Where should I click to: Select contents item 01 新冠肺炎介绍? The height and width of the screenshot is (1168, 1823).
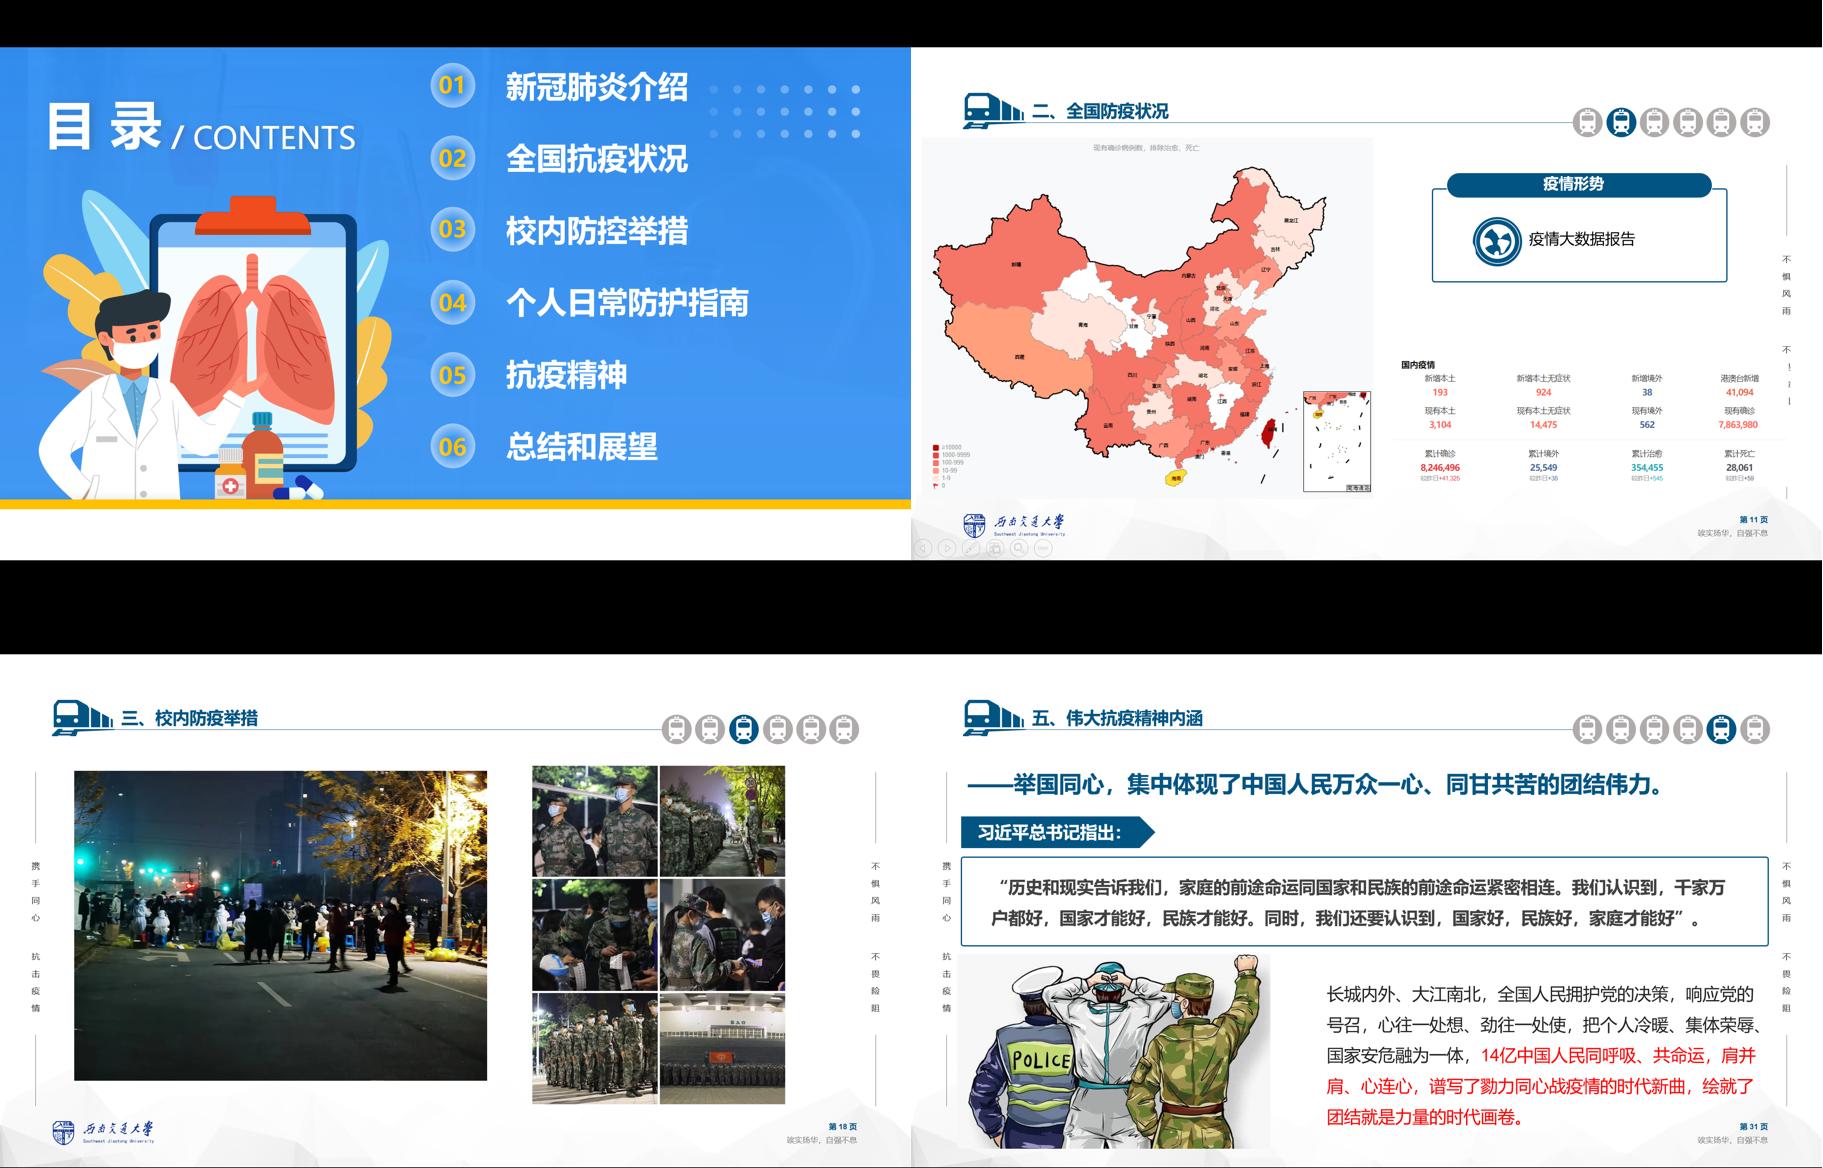pos(596,87)
